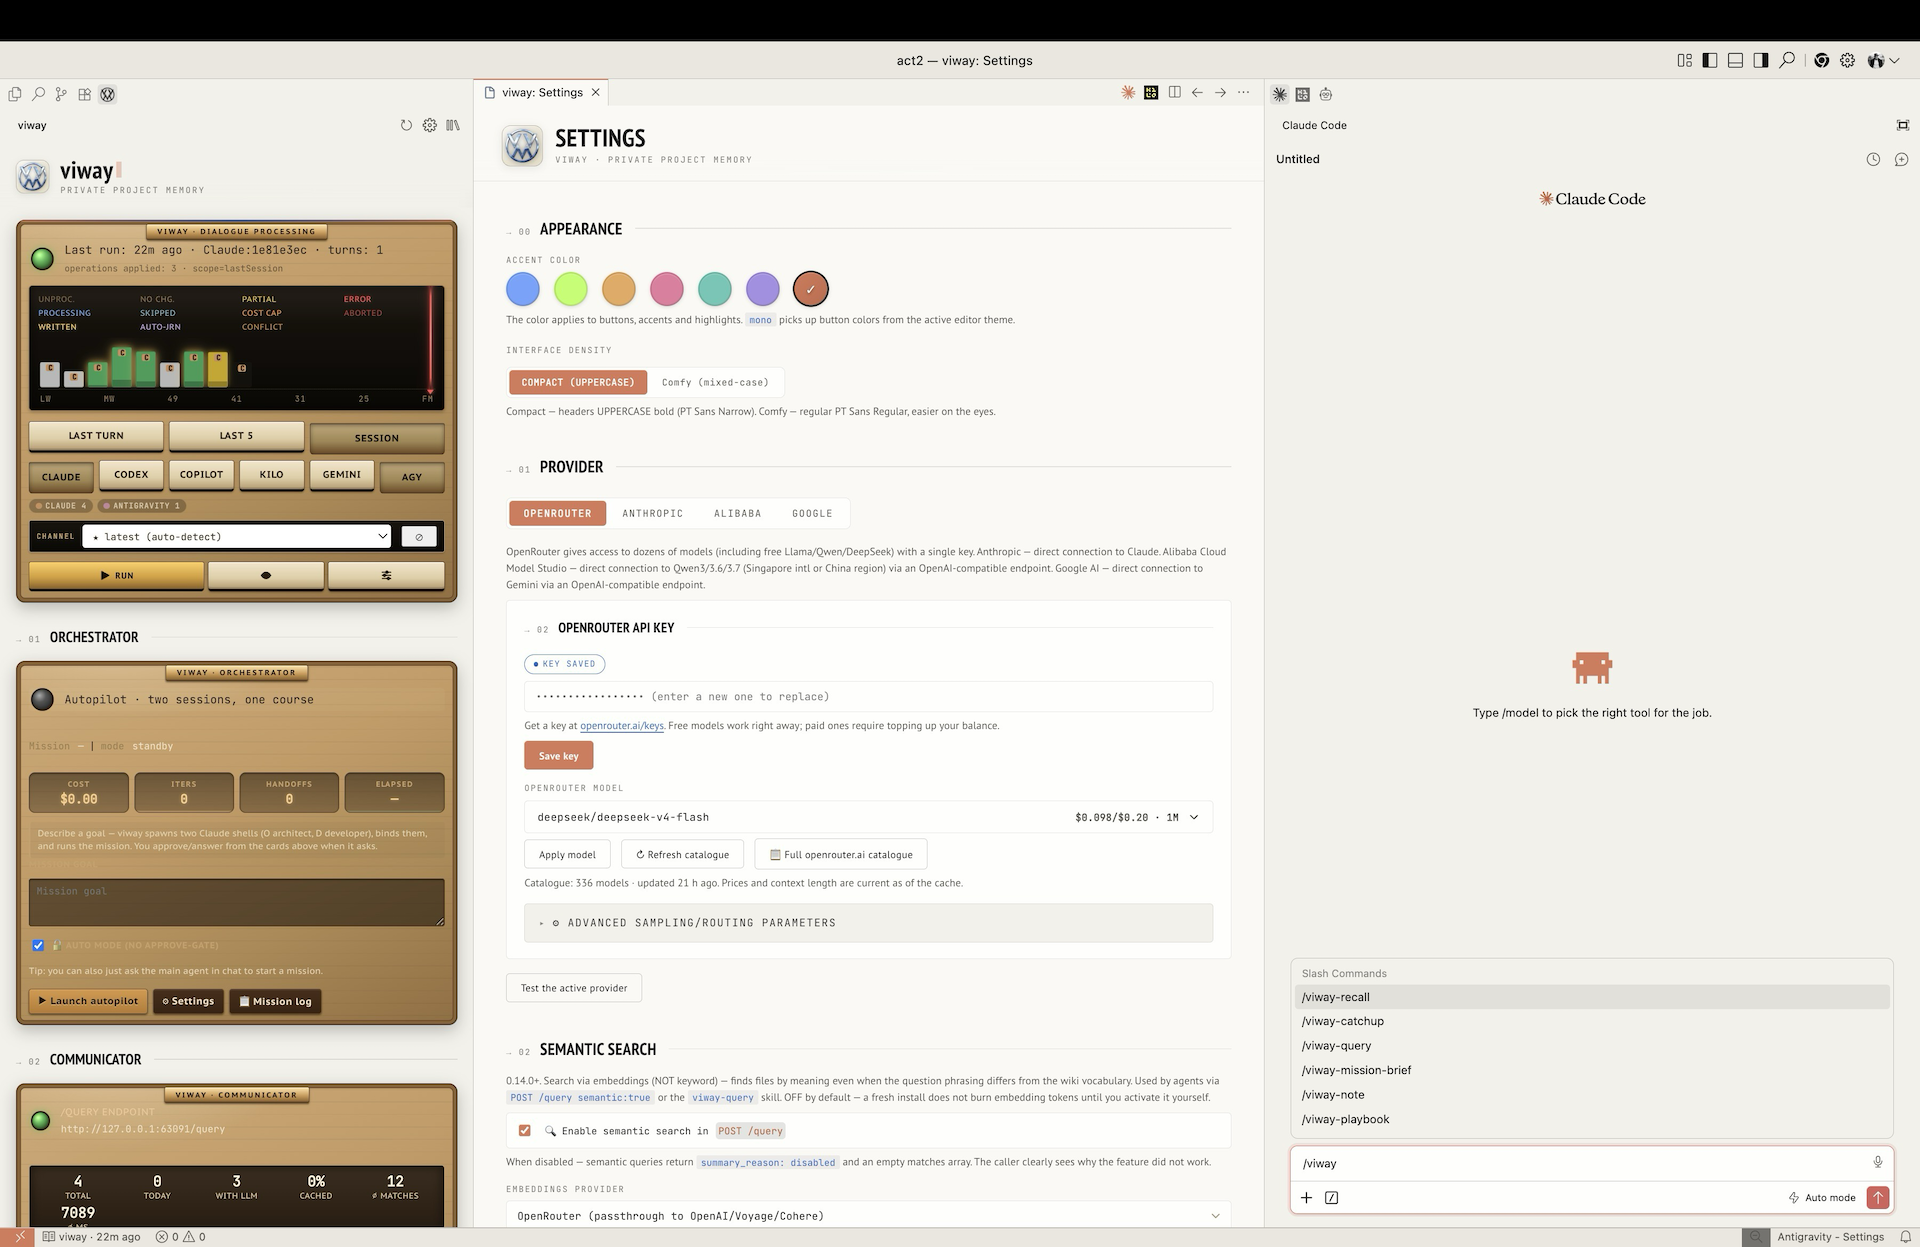Toggle the primary sidebar from the title bar
The height and width of the screenshot is (1247, 1920).
click(x=1710, y=60)
